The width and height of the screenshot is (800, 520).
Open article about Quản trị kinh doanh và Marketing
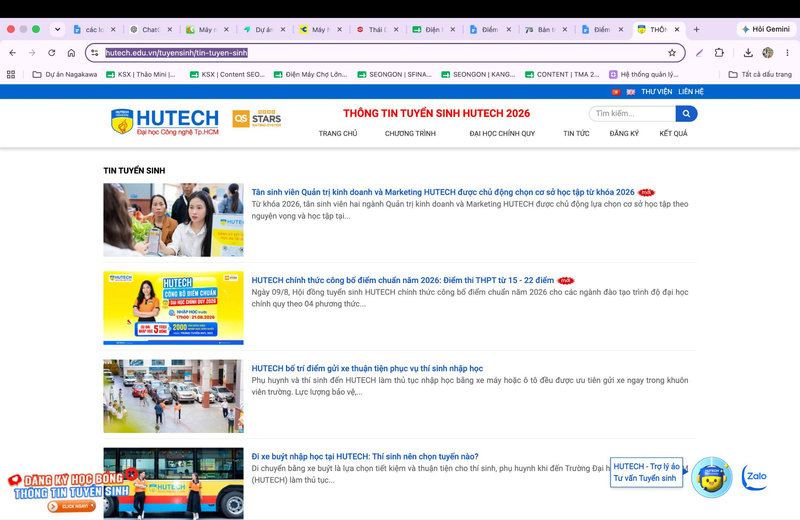click(x=443, y=192)
